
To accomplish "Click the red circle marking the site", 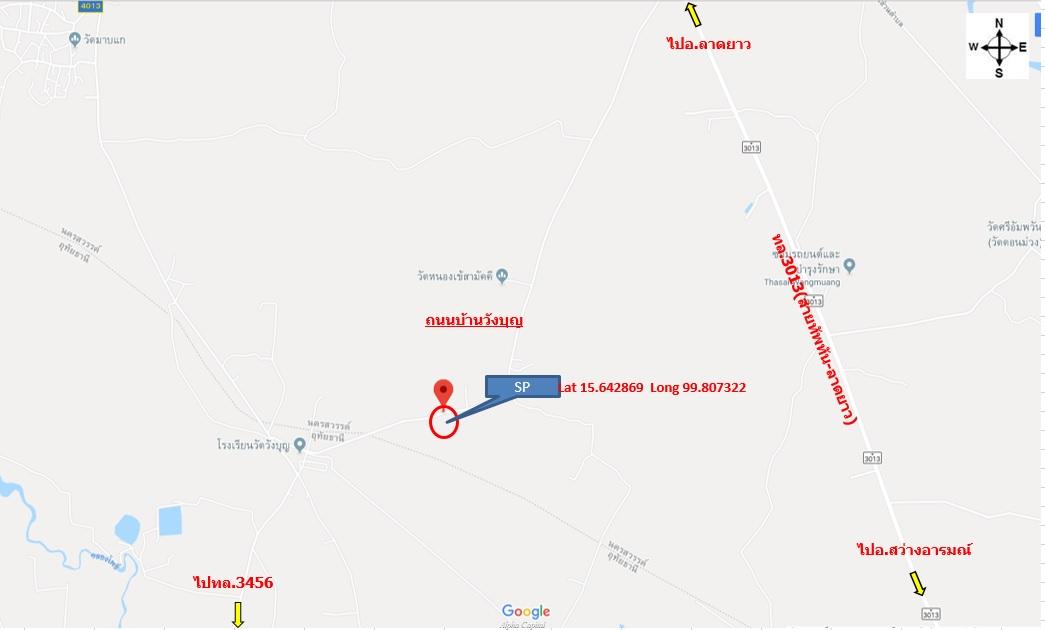I will pyautogui.click(x=444, y=422).
